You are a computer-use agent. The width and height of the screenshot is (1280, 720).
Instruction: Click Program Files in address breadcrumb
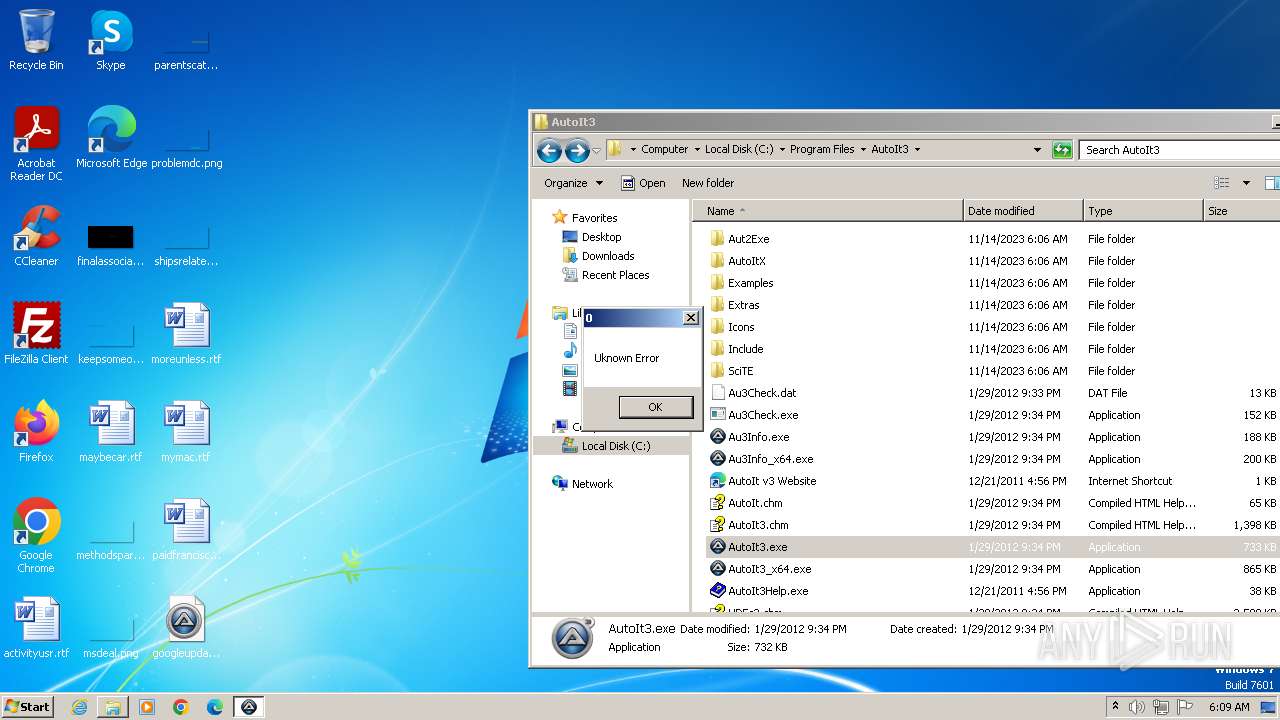click(x=822, y=149)
